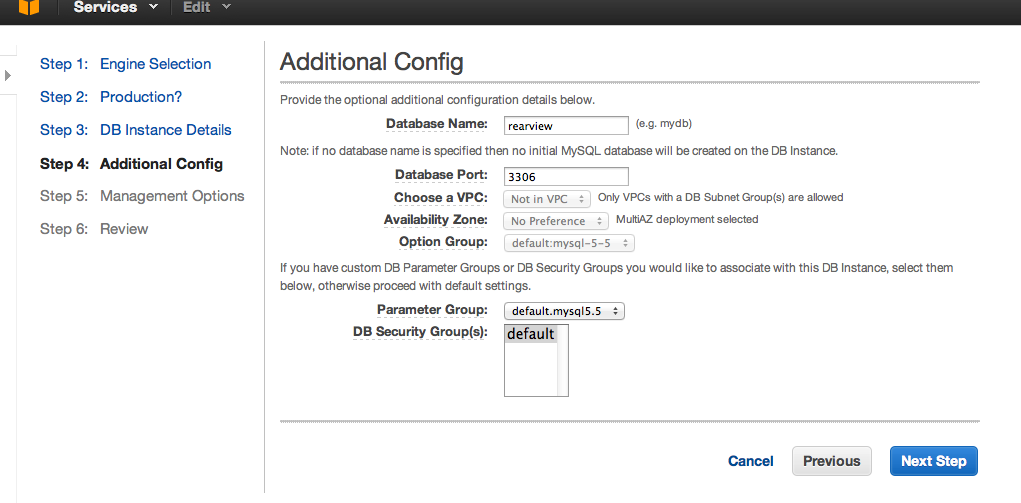Click the Edit dropdown chevron
The image size is (1021, 503).
tap(227, 7)
